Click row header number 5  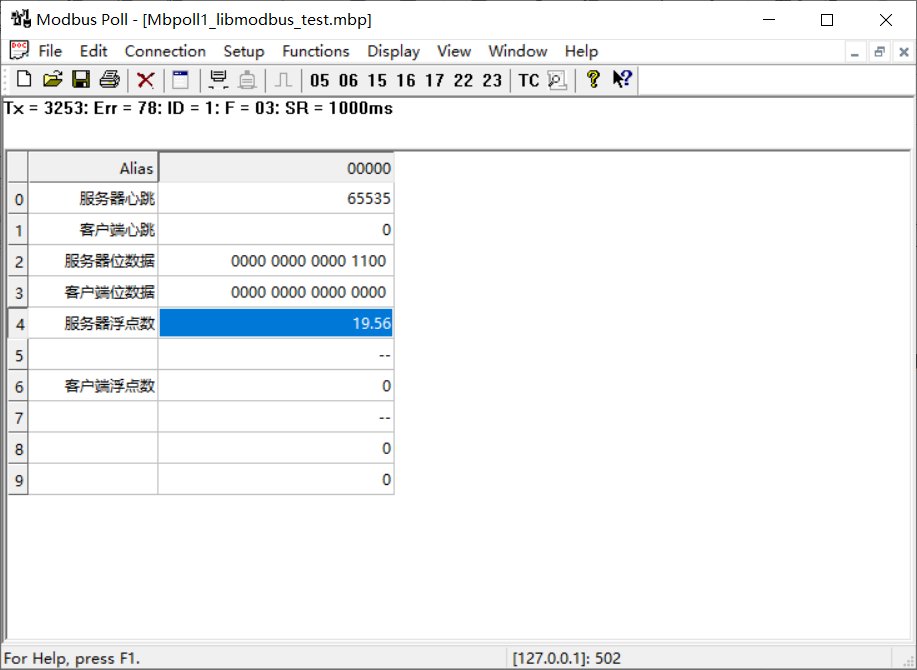coord(19,355)
